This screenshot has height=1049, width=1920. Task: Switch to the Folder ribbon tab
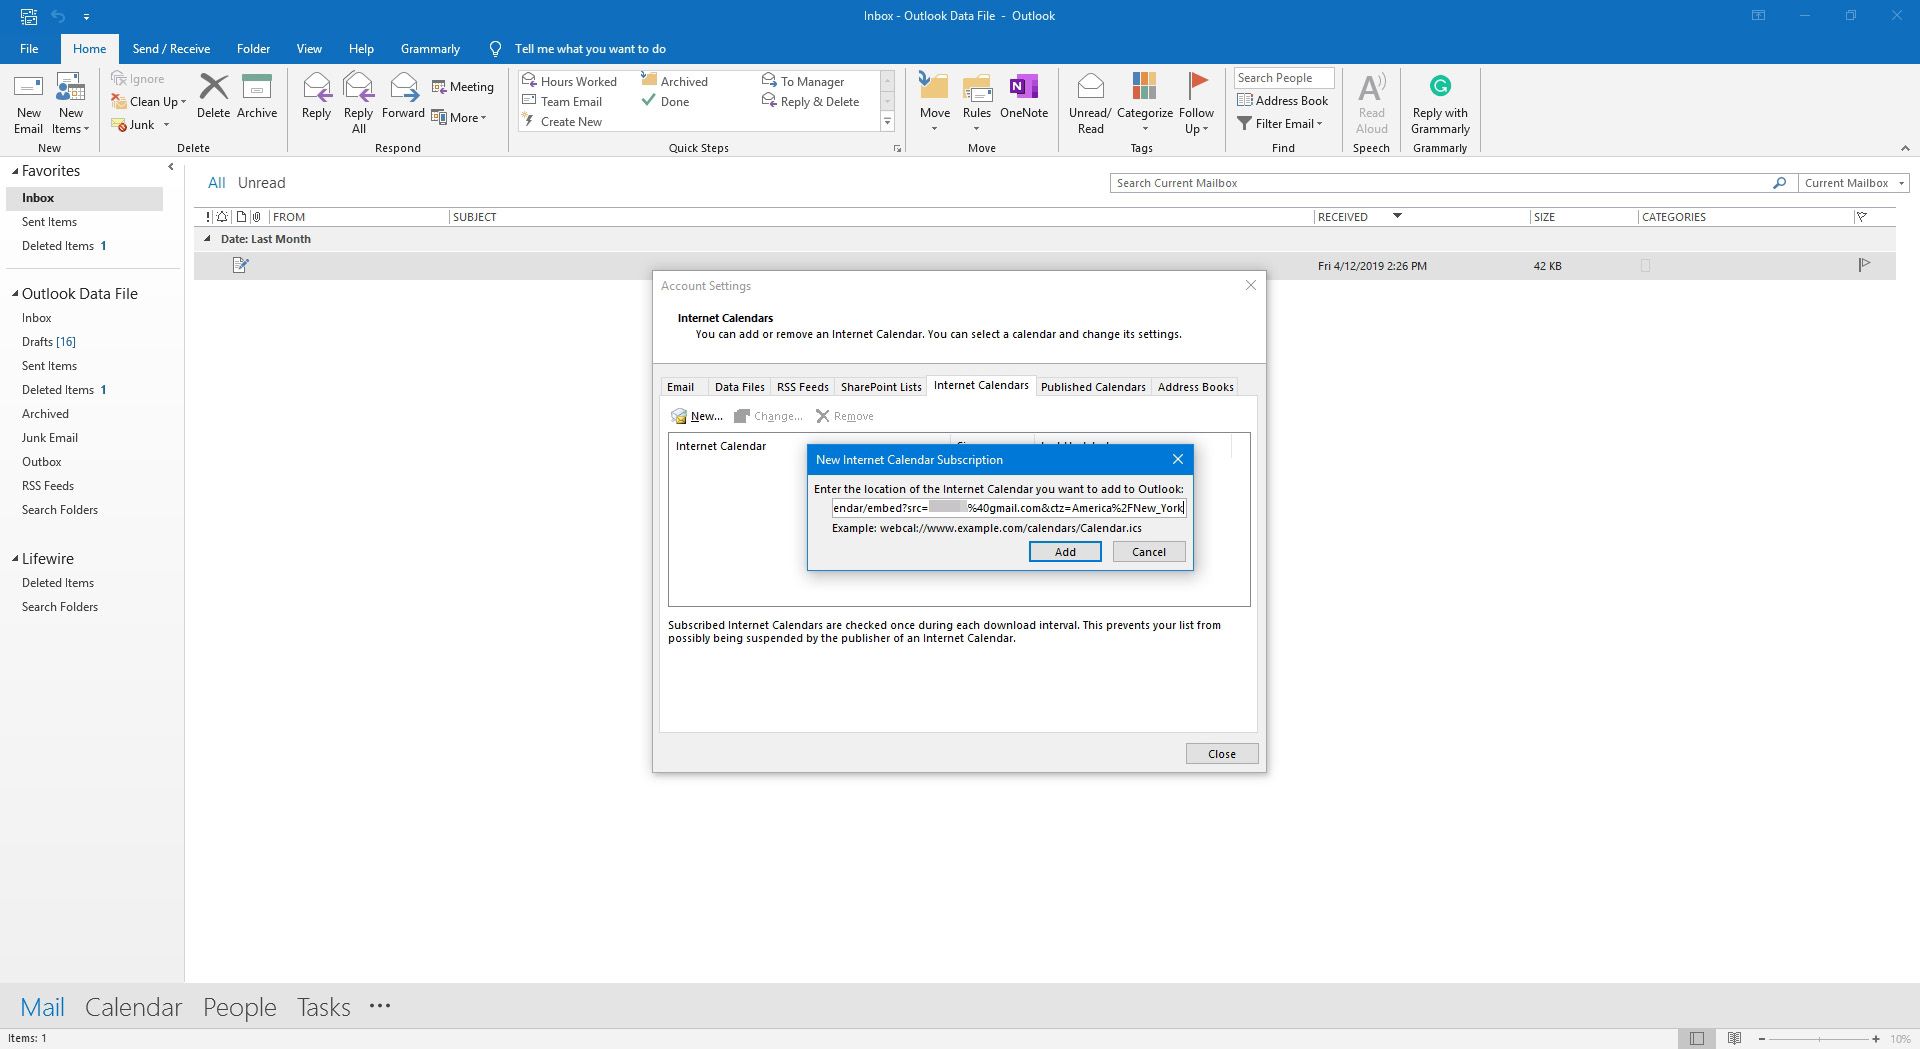tap(253, 48)
